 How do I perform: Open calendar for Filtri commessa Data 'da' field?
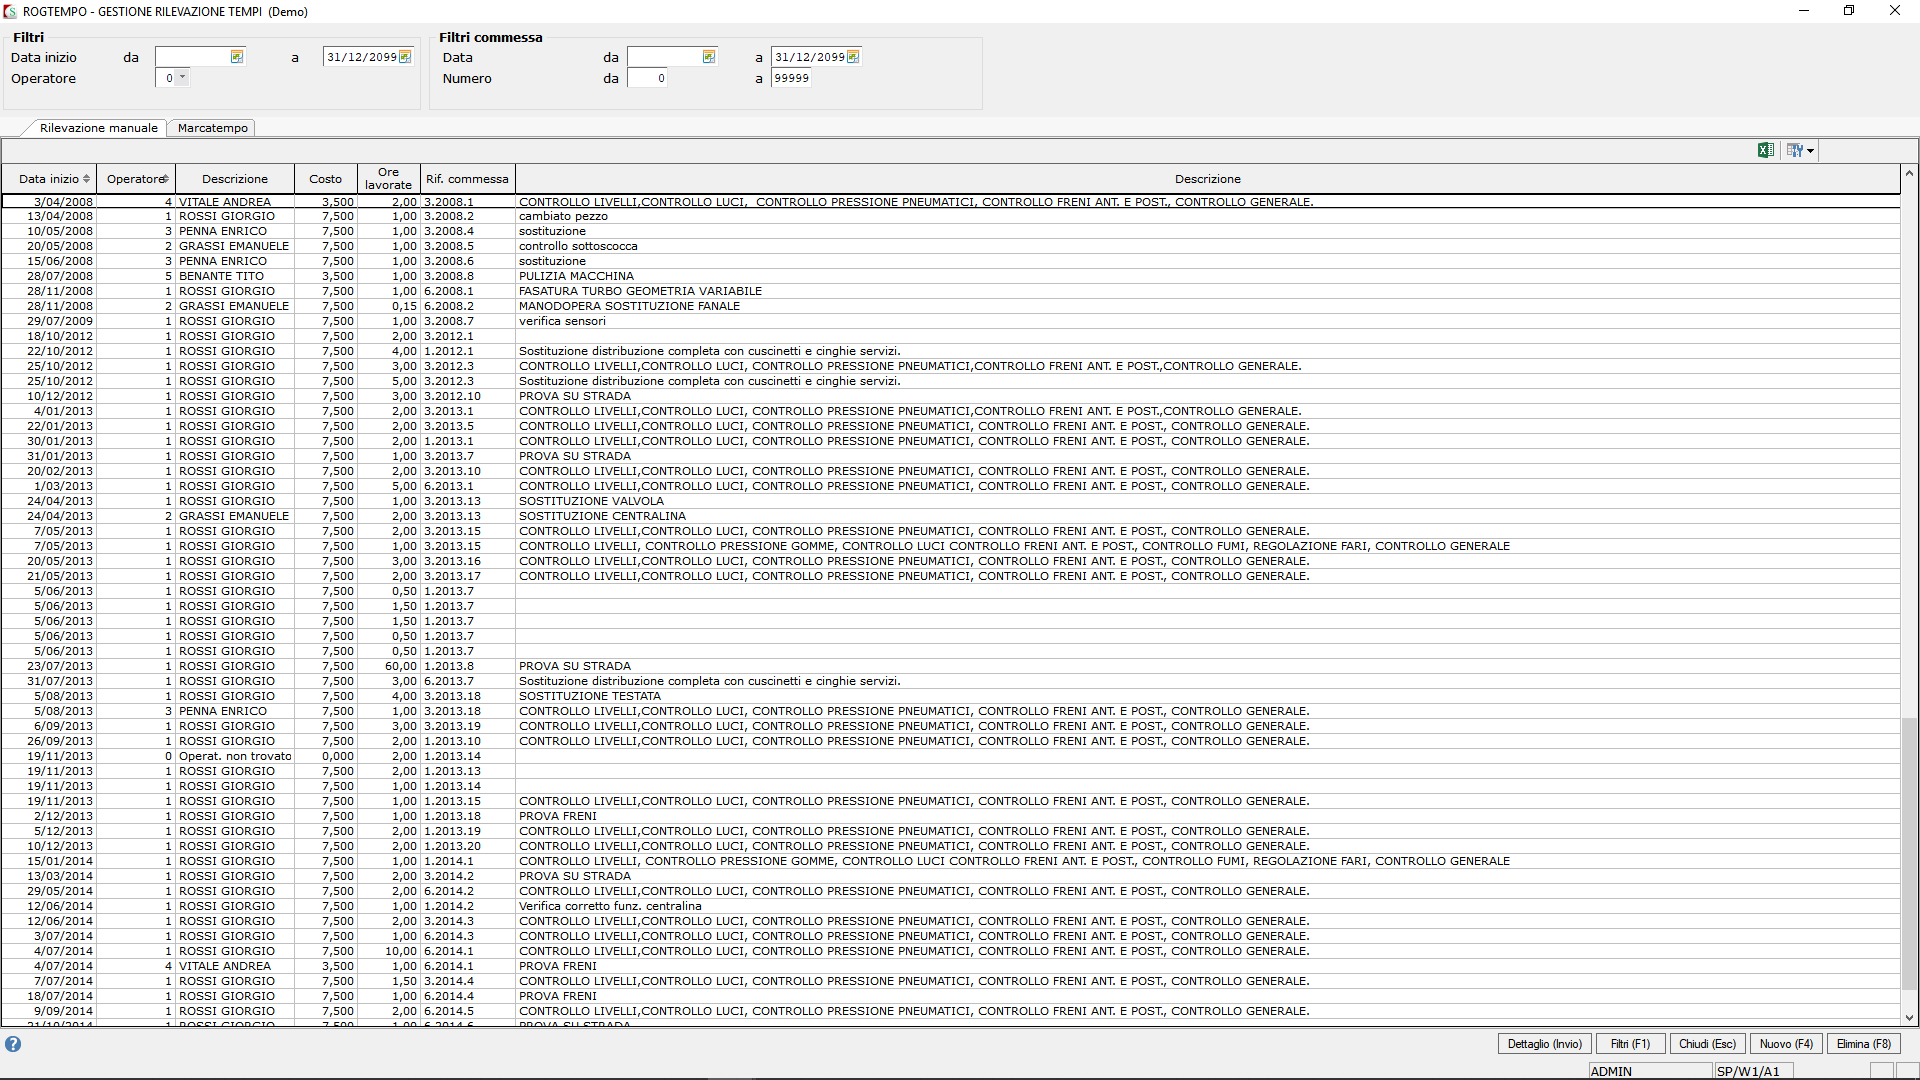(709, 57)
